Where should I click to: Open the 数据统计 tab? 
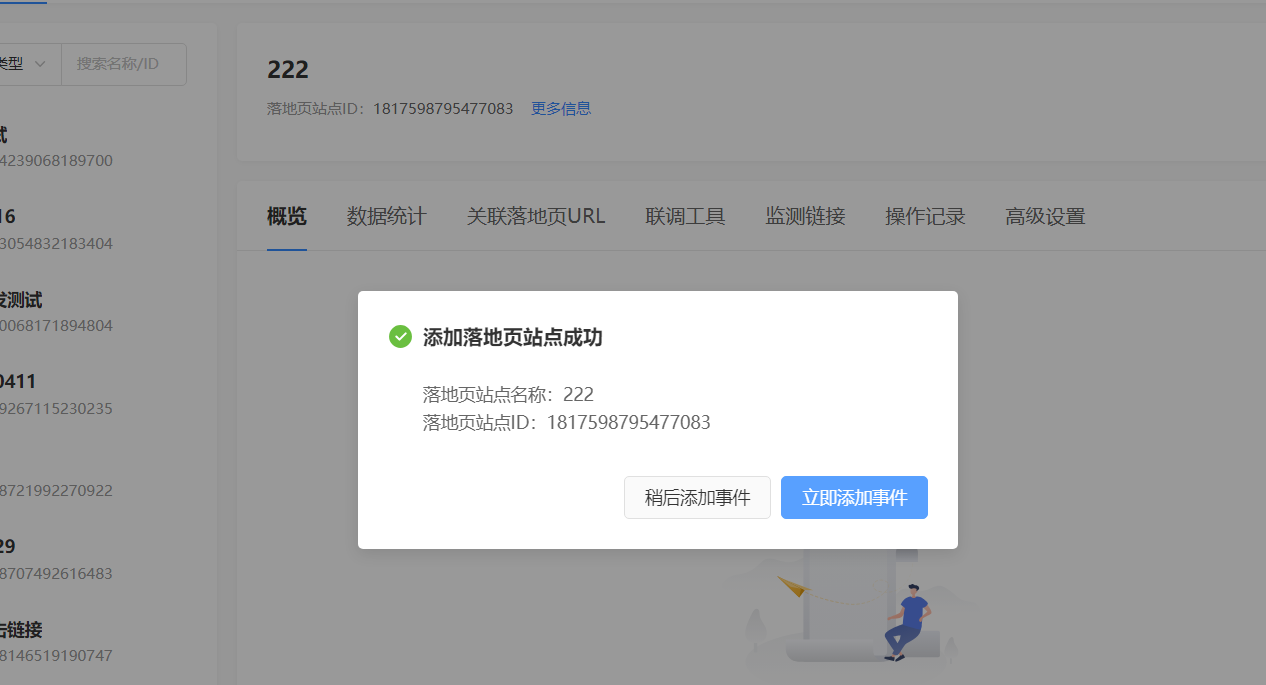(x=386, y=216)
